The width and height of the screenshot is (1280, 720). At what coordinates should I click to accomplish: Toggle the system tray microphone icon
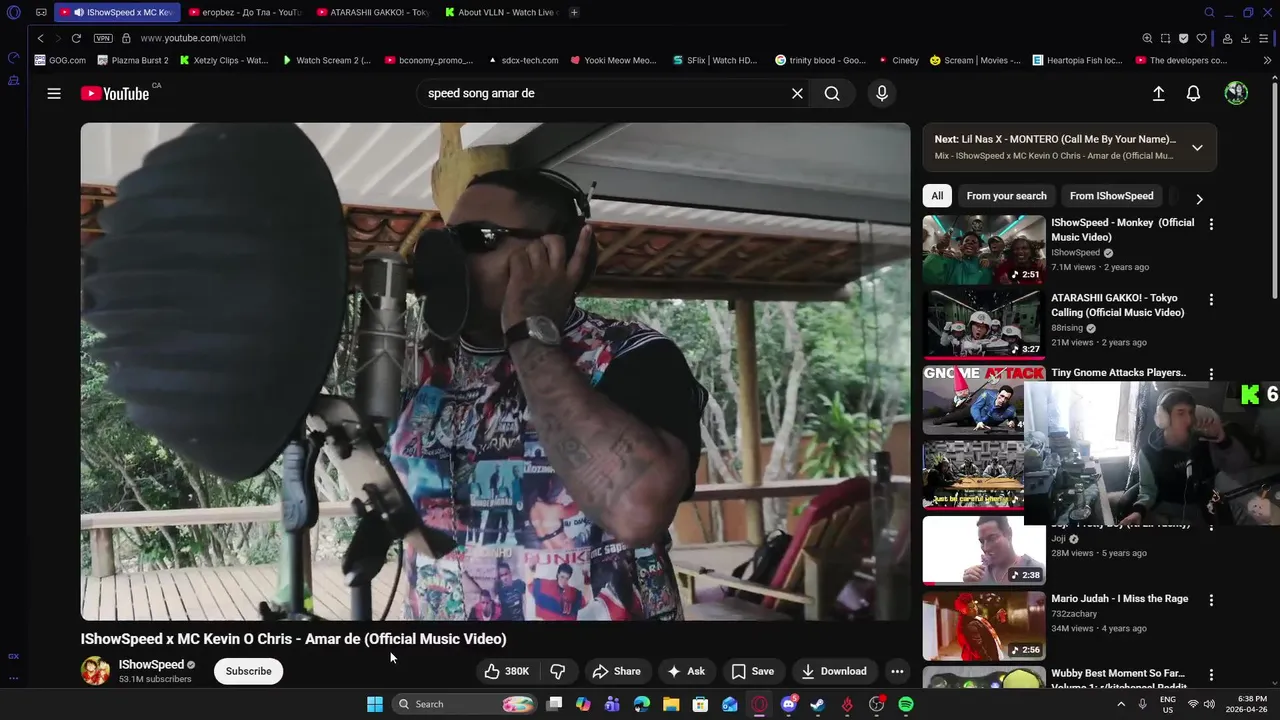point(1142,704)
